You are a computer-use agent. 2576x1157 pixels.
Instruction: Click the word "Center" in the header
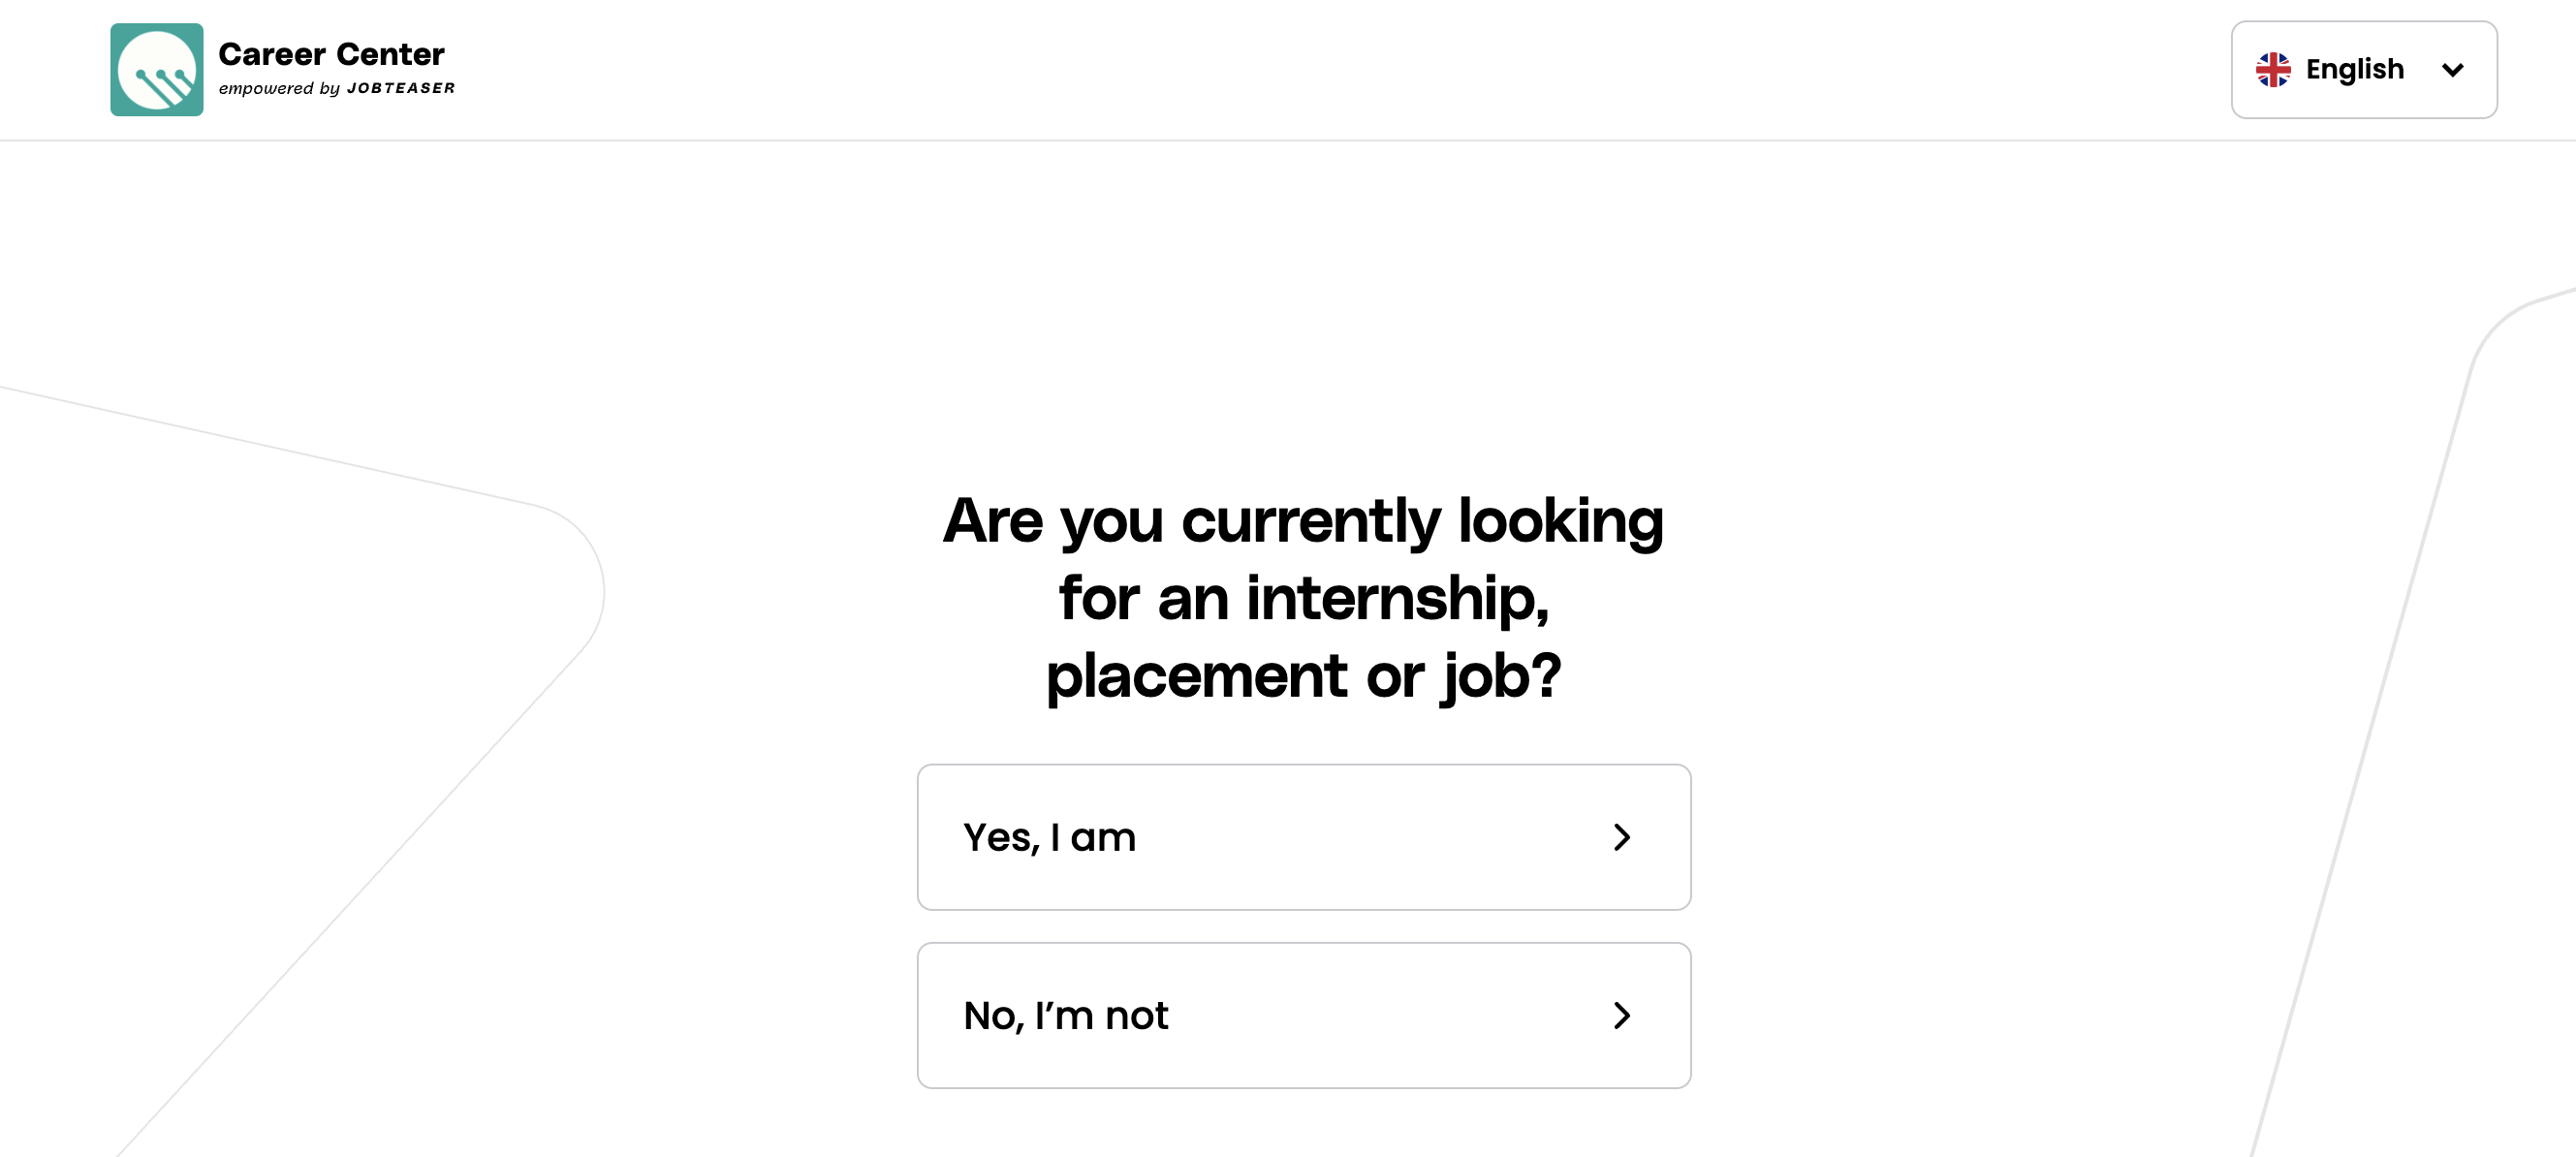pyautogui.click(x=390, y=54)
